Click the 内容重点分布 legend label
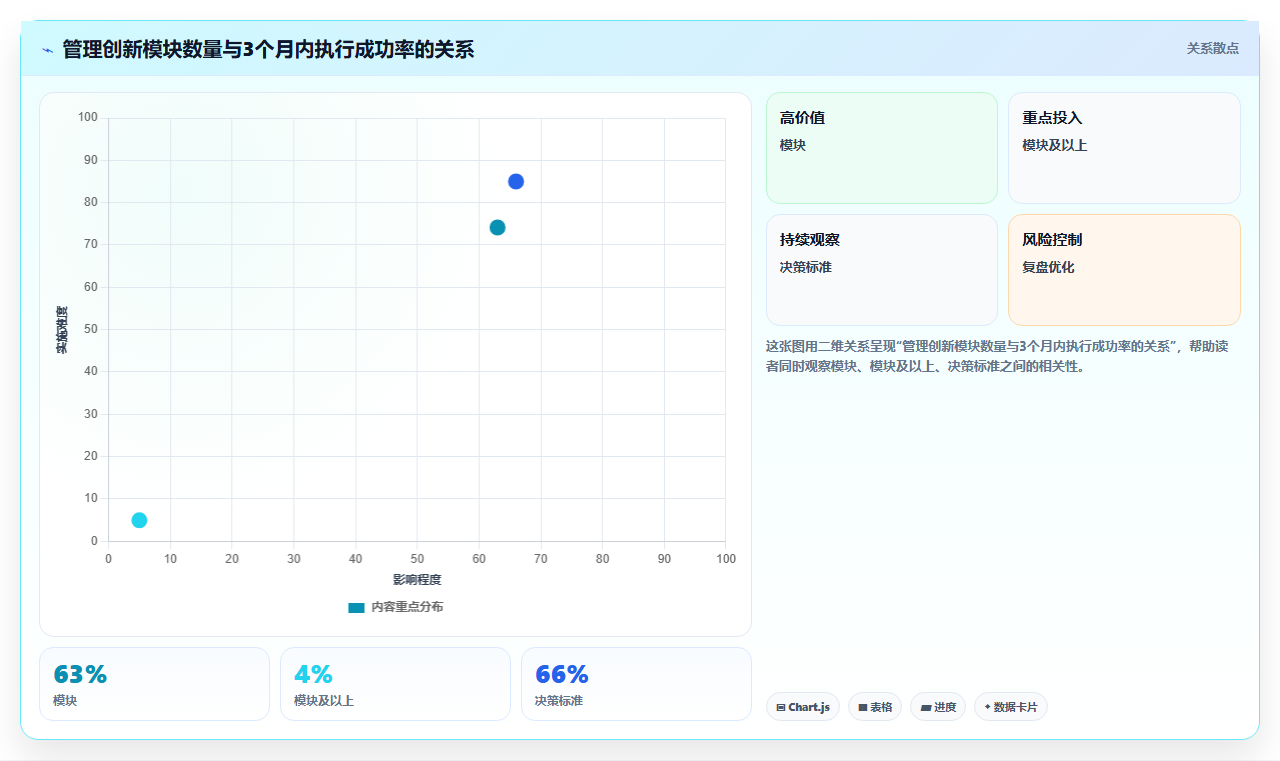This screenshot has height=761, width=1280. [x=407, y=607]
